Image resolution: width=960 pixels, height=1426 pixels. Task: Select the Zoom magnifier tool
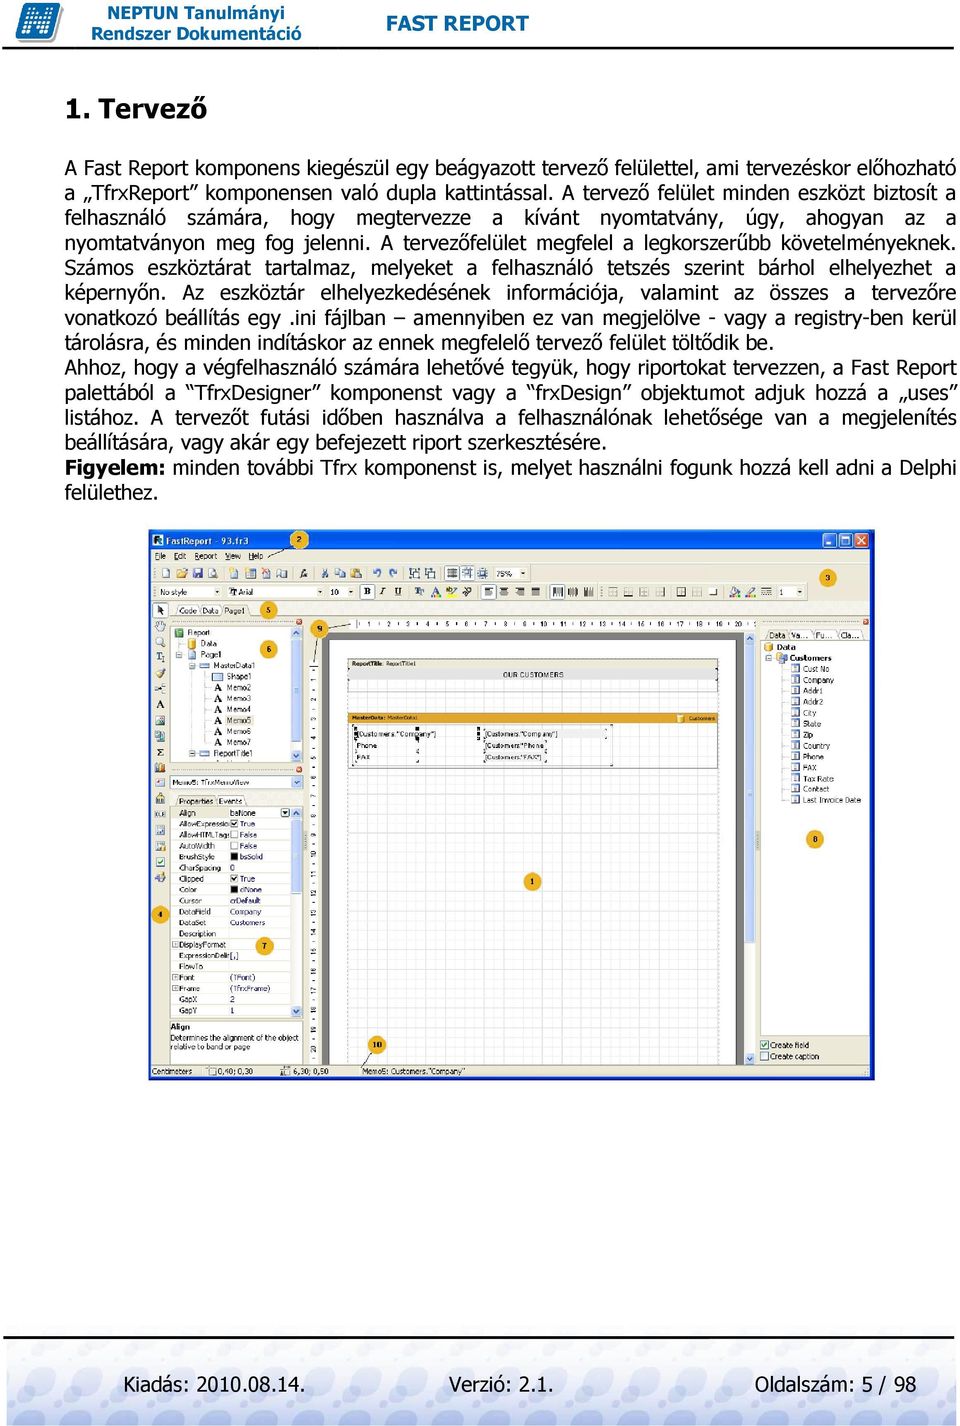(x=160, y=642)
